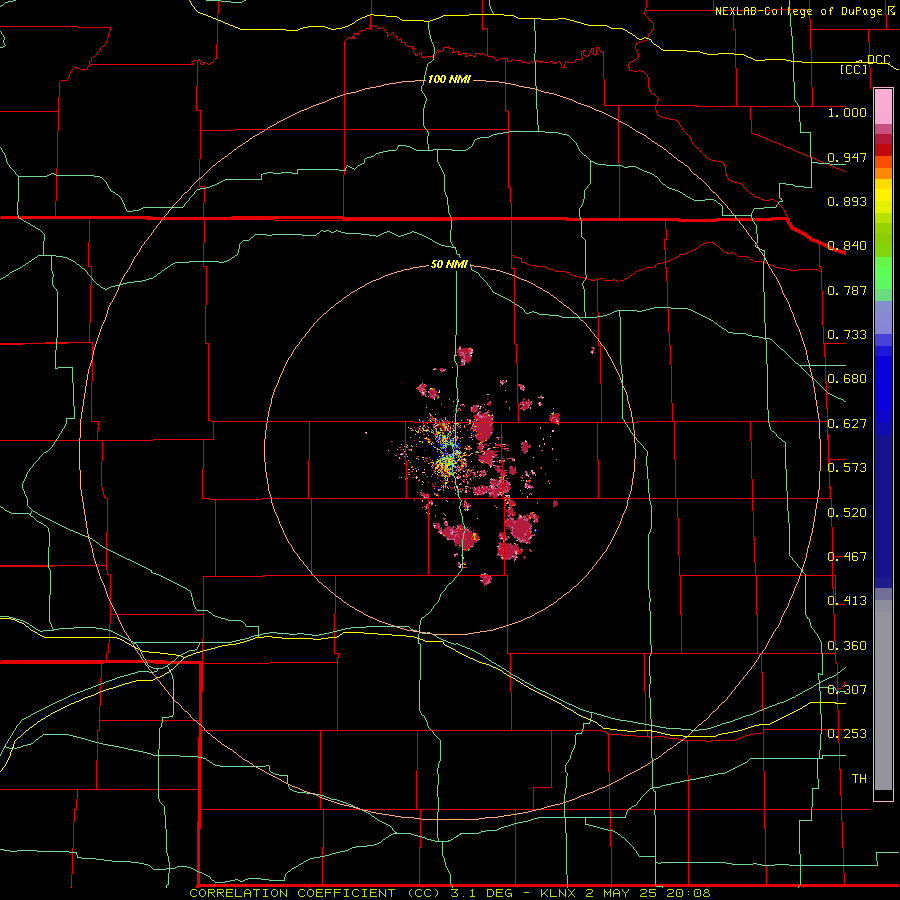Pick the bright green segment of the color bar
900x900 pixels.
883,273
